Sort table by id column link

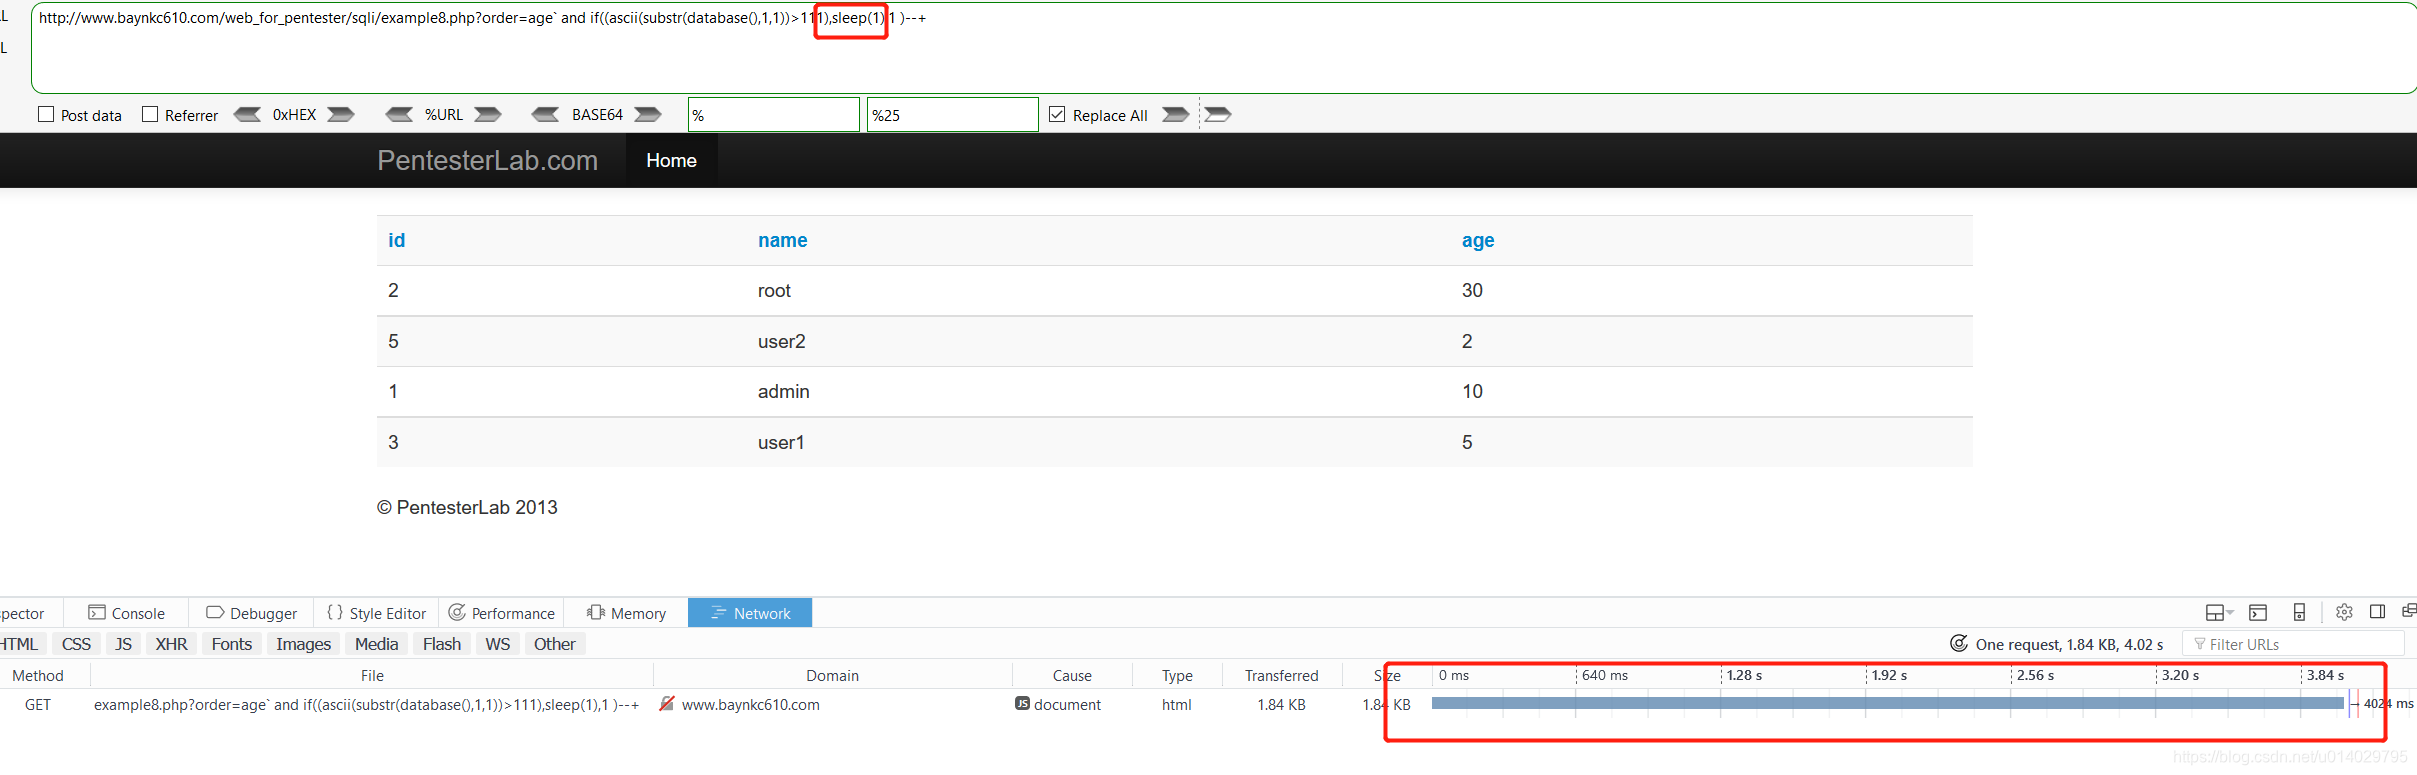[397, 240]
